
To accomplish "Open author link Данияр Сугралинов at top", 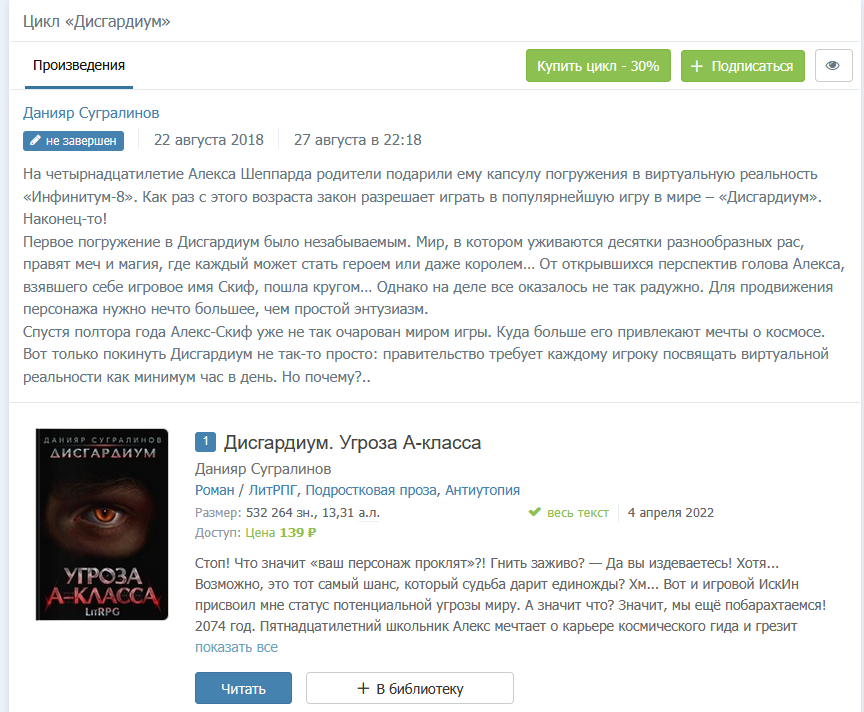I will pos(91,113).
